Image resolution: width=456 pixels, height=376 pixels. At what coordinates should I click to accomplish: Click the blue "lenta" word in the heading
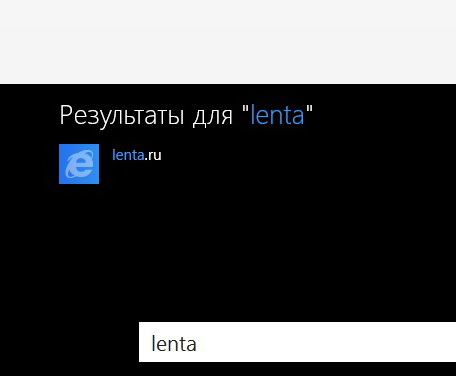[x=277, y=115]
